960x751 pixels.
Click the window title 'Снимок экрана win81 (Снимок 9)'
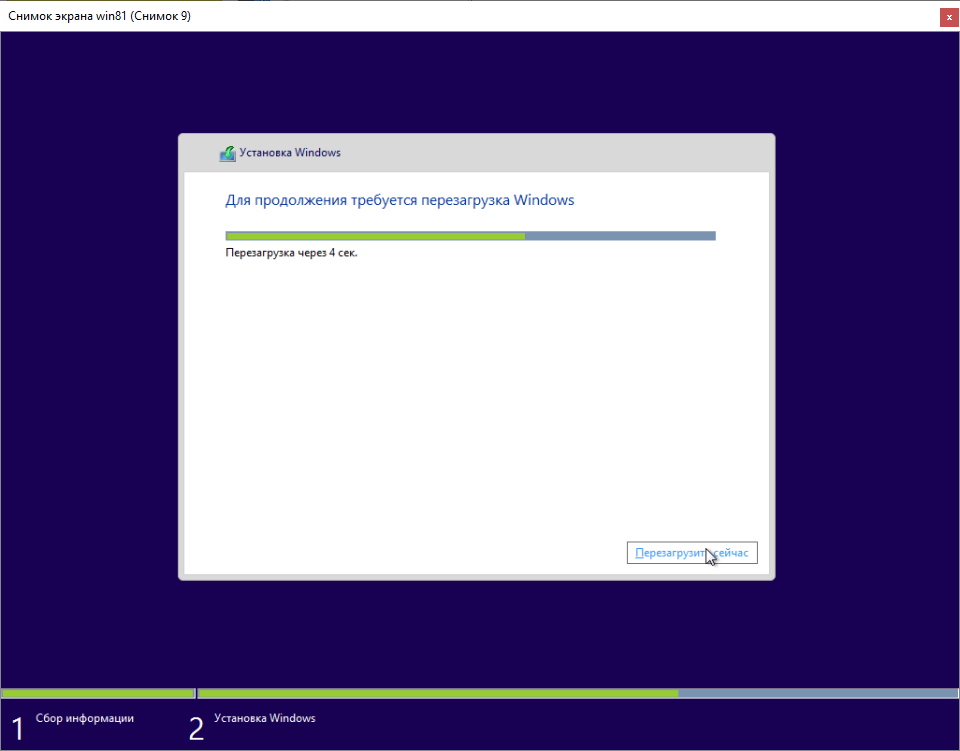click(x=99, y=16)
